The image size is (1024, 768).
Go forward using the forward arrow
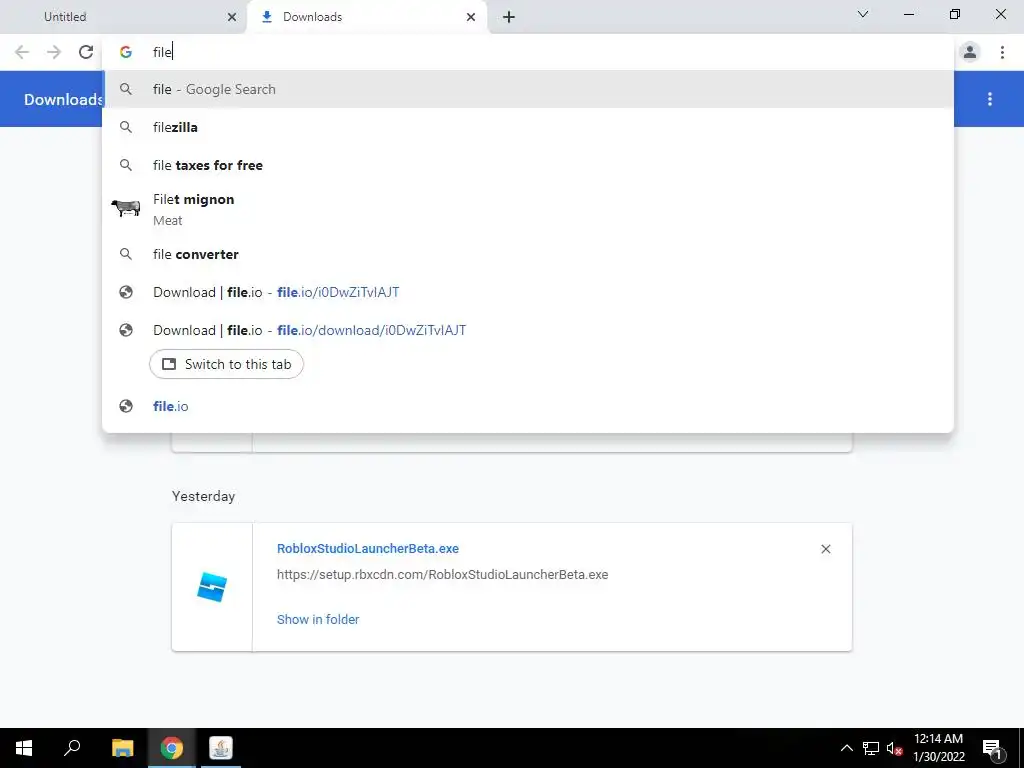click(x=54, y=52)
